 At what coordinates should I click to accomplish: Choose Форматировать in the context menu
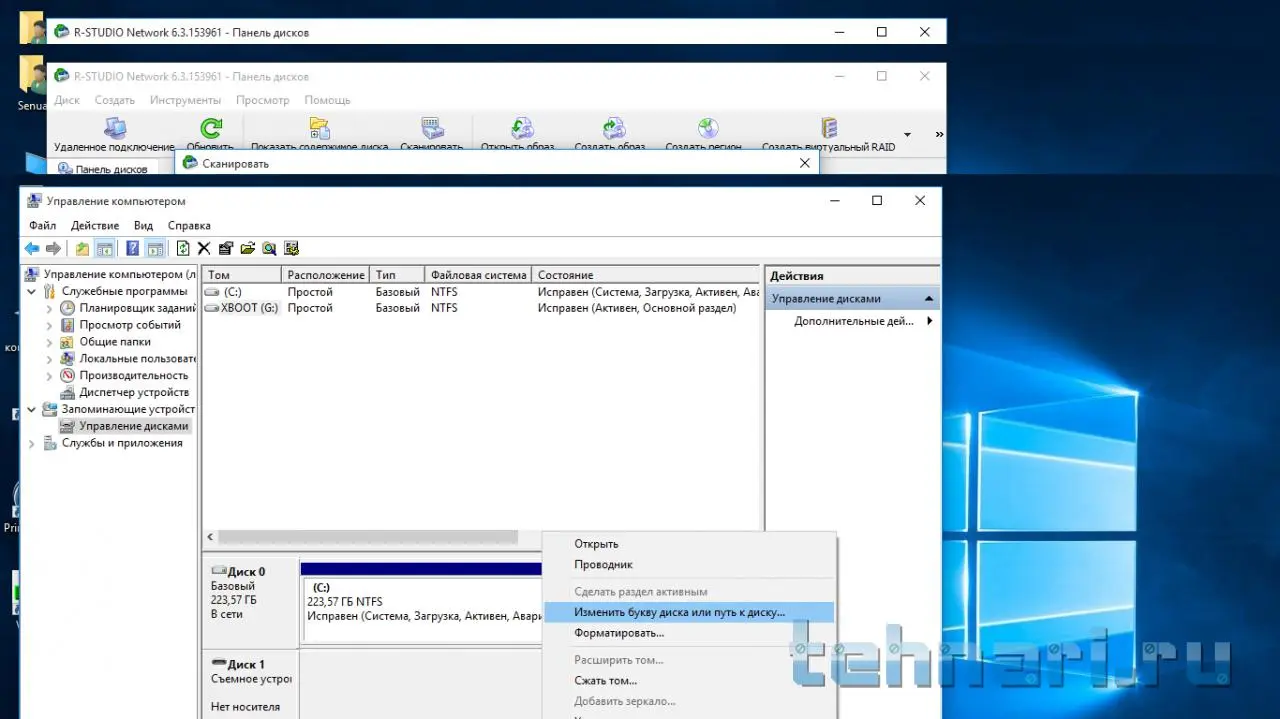[x=619, y=633]
